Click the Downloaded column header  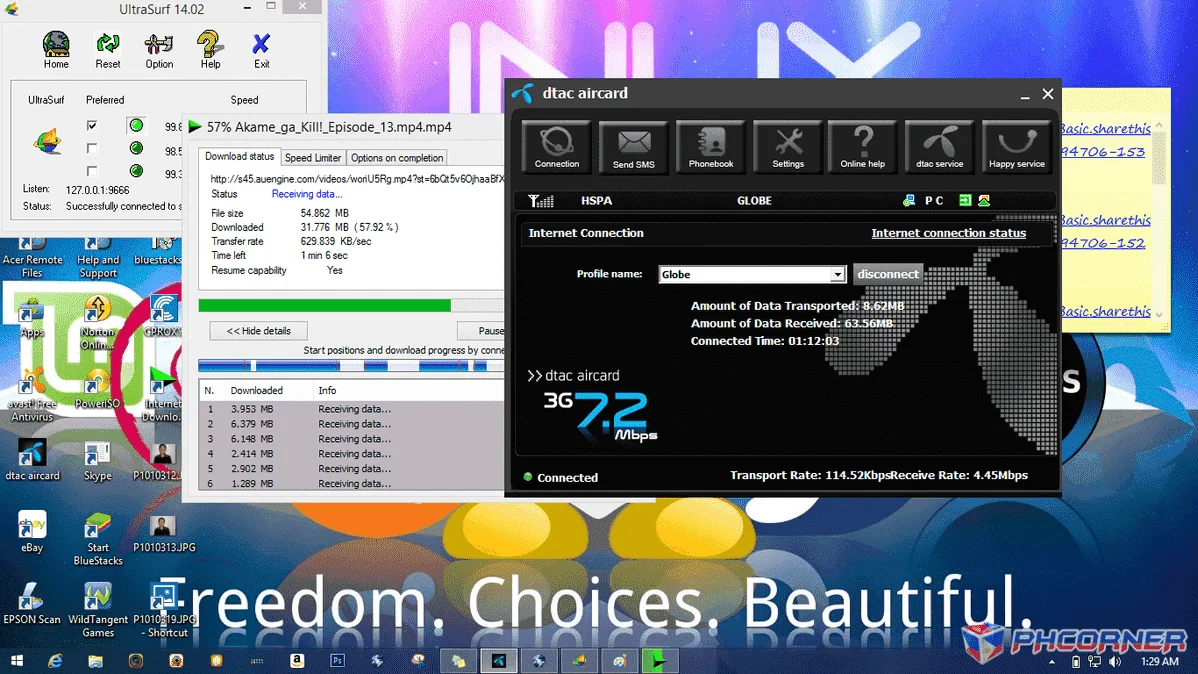pos(257,390)
